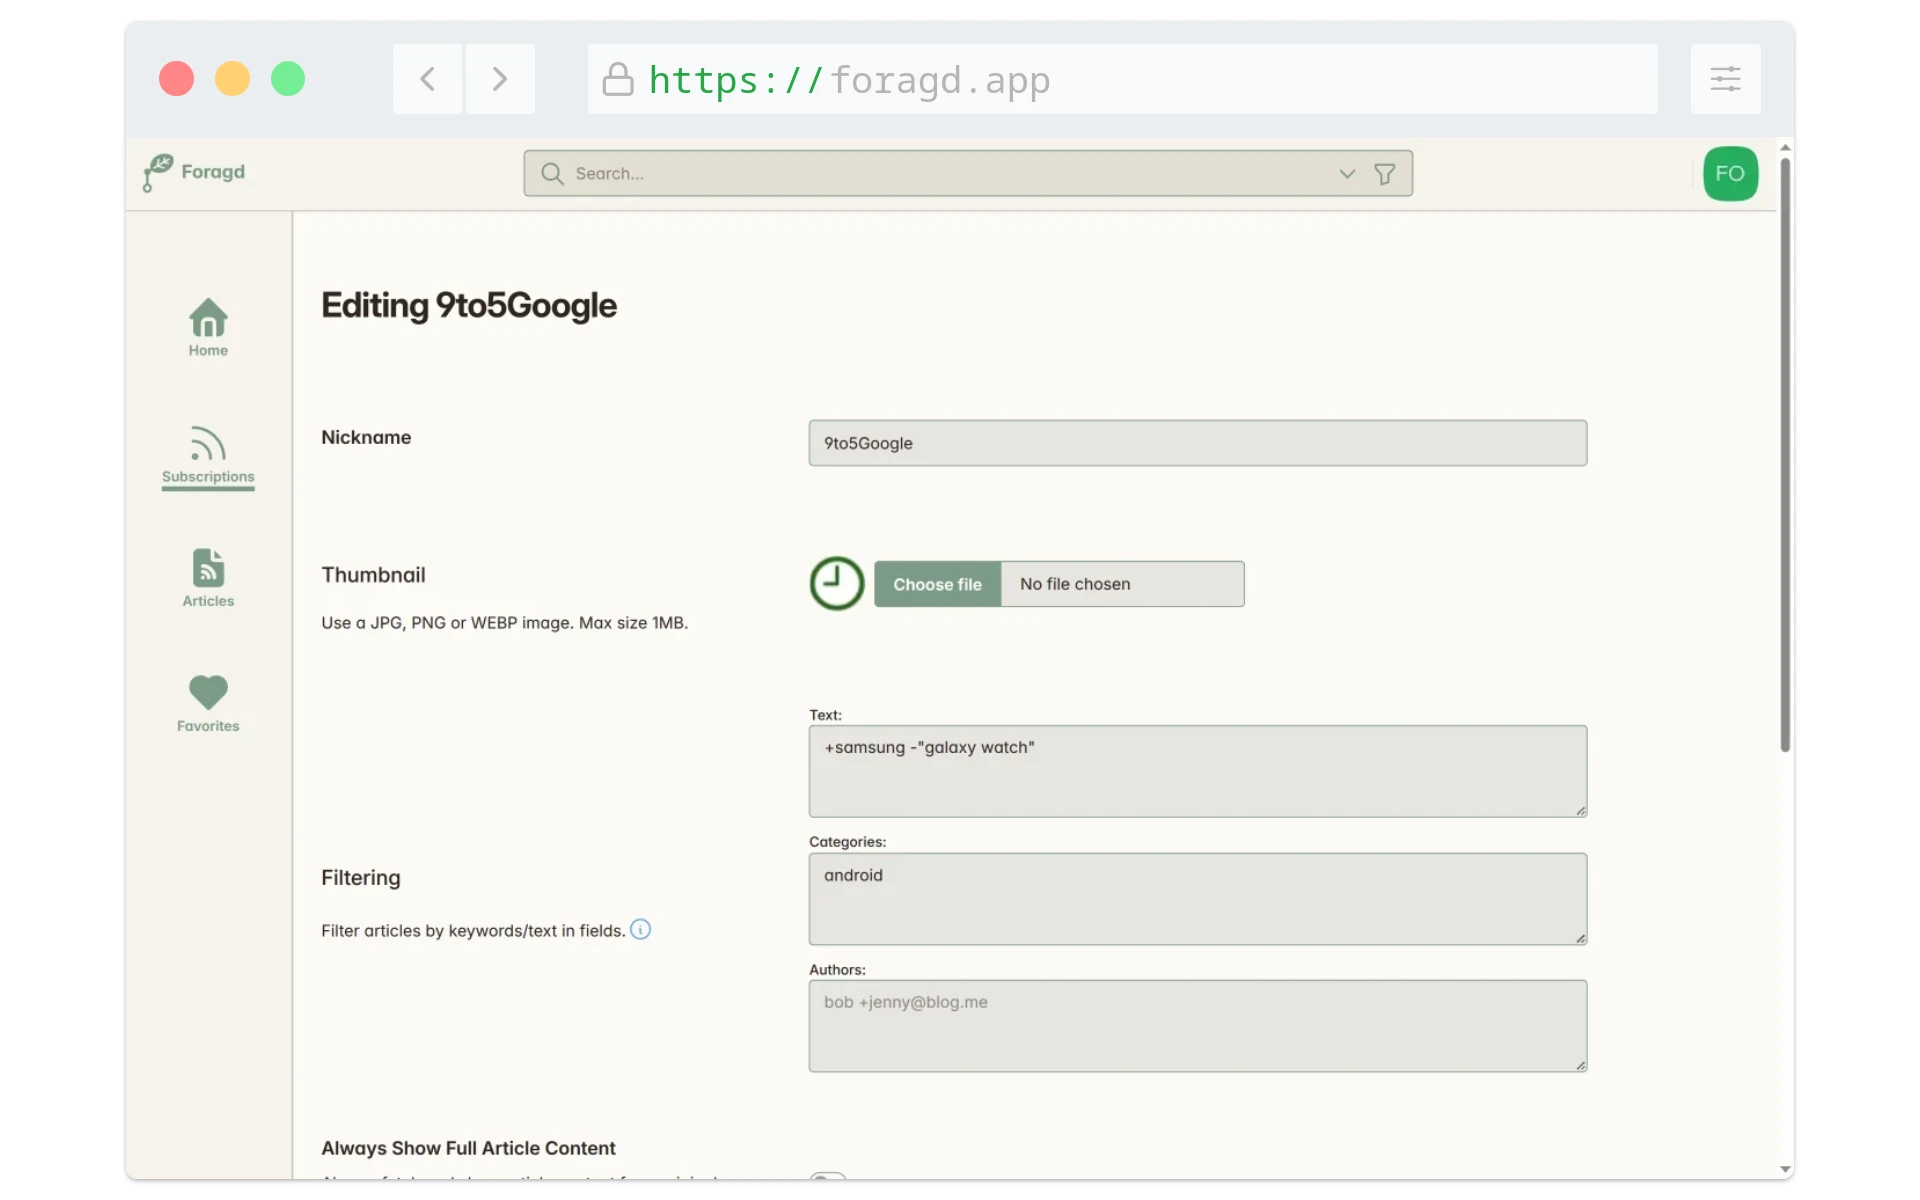Click the Authors textarea resize handle

click(1580, 1065)
